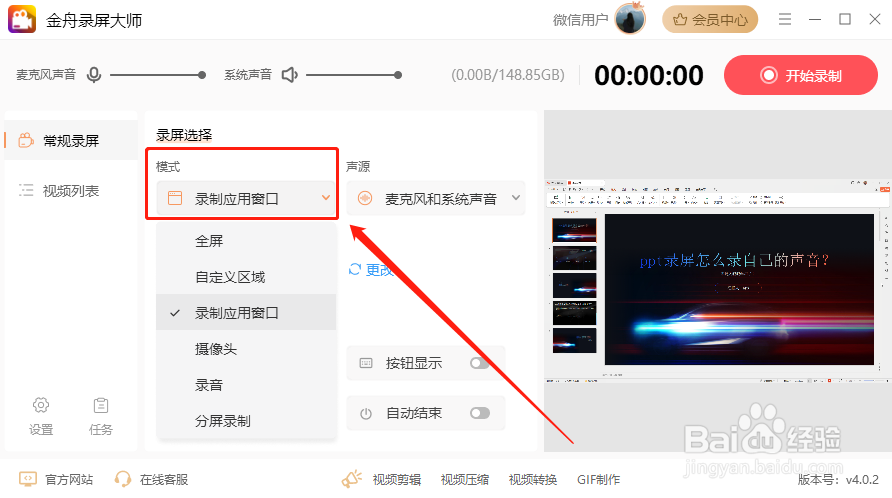Click the 金舟录屏大师 app logo
Image resolution: width=892 pixels, height=498 pixels.
pos(22,19)
